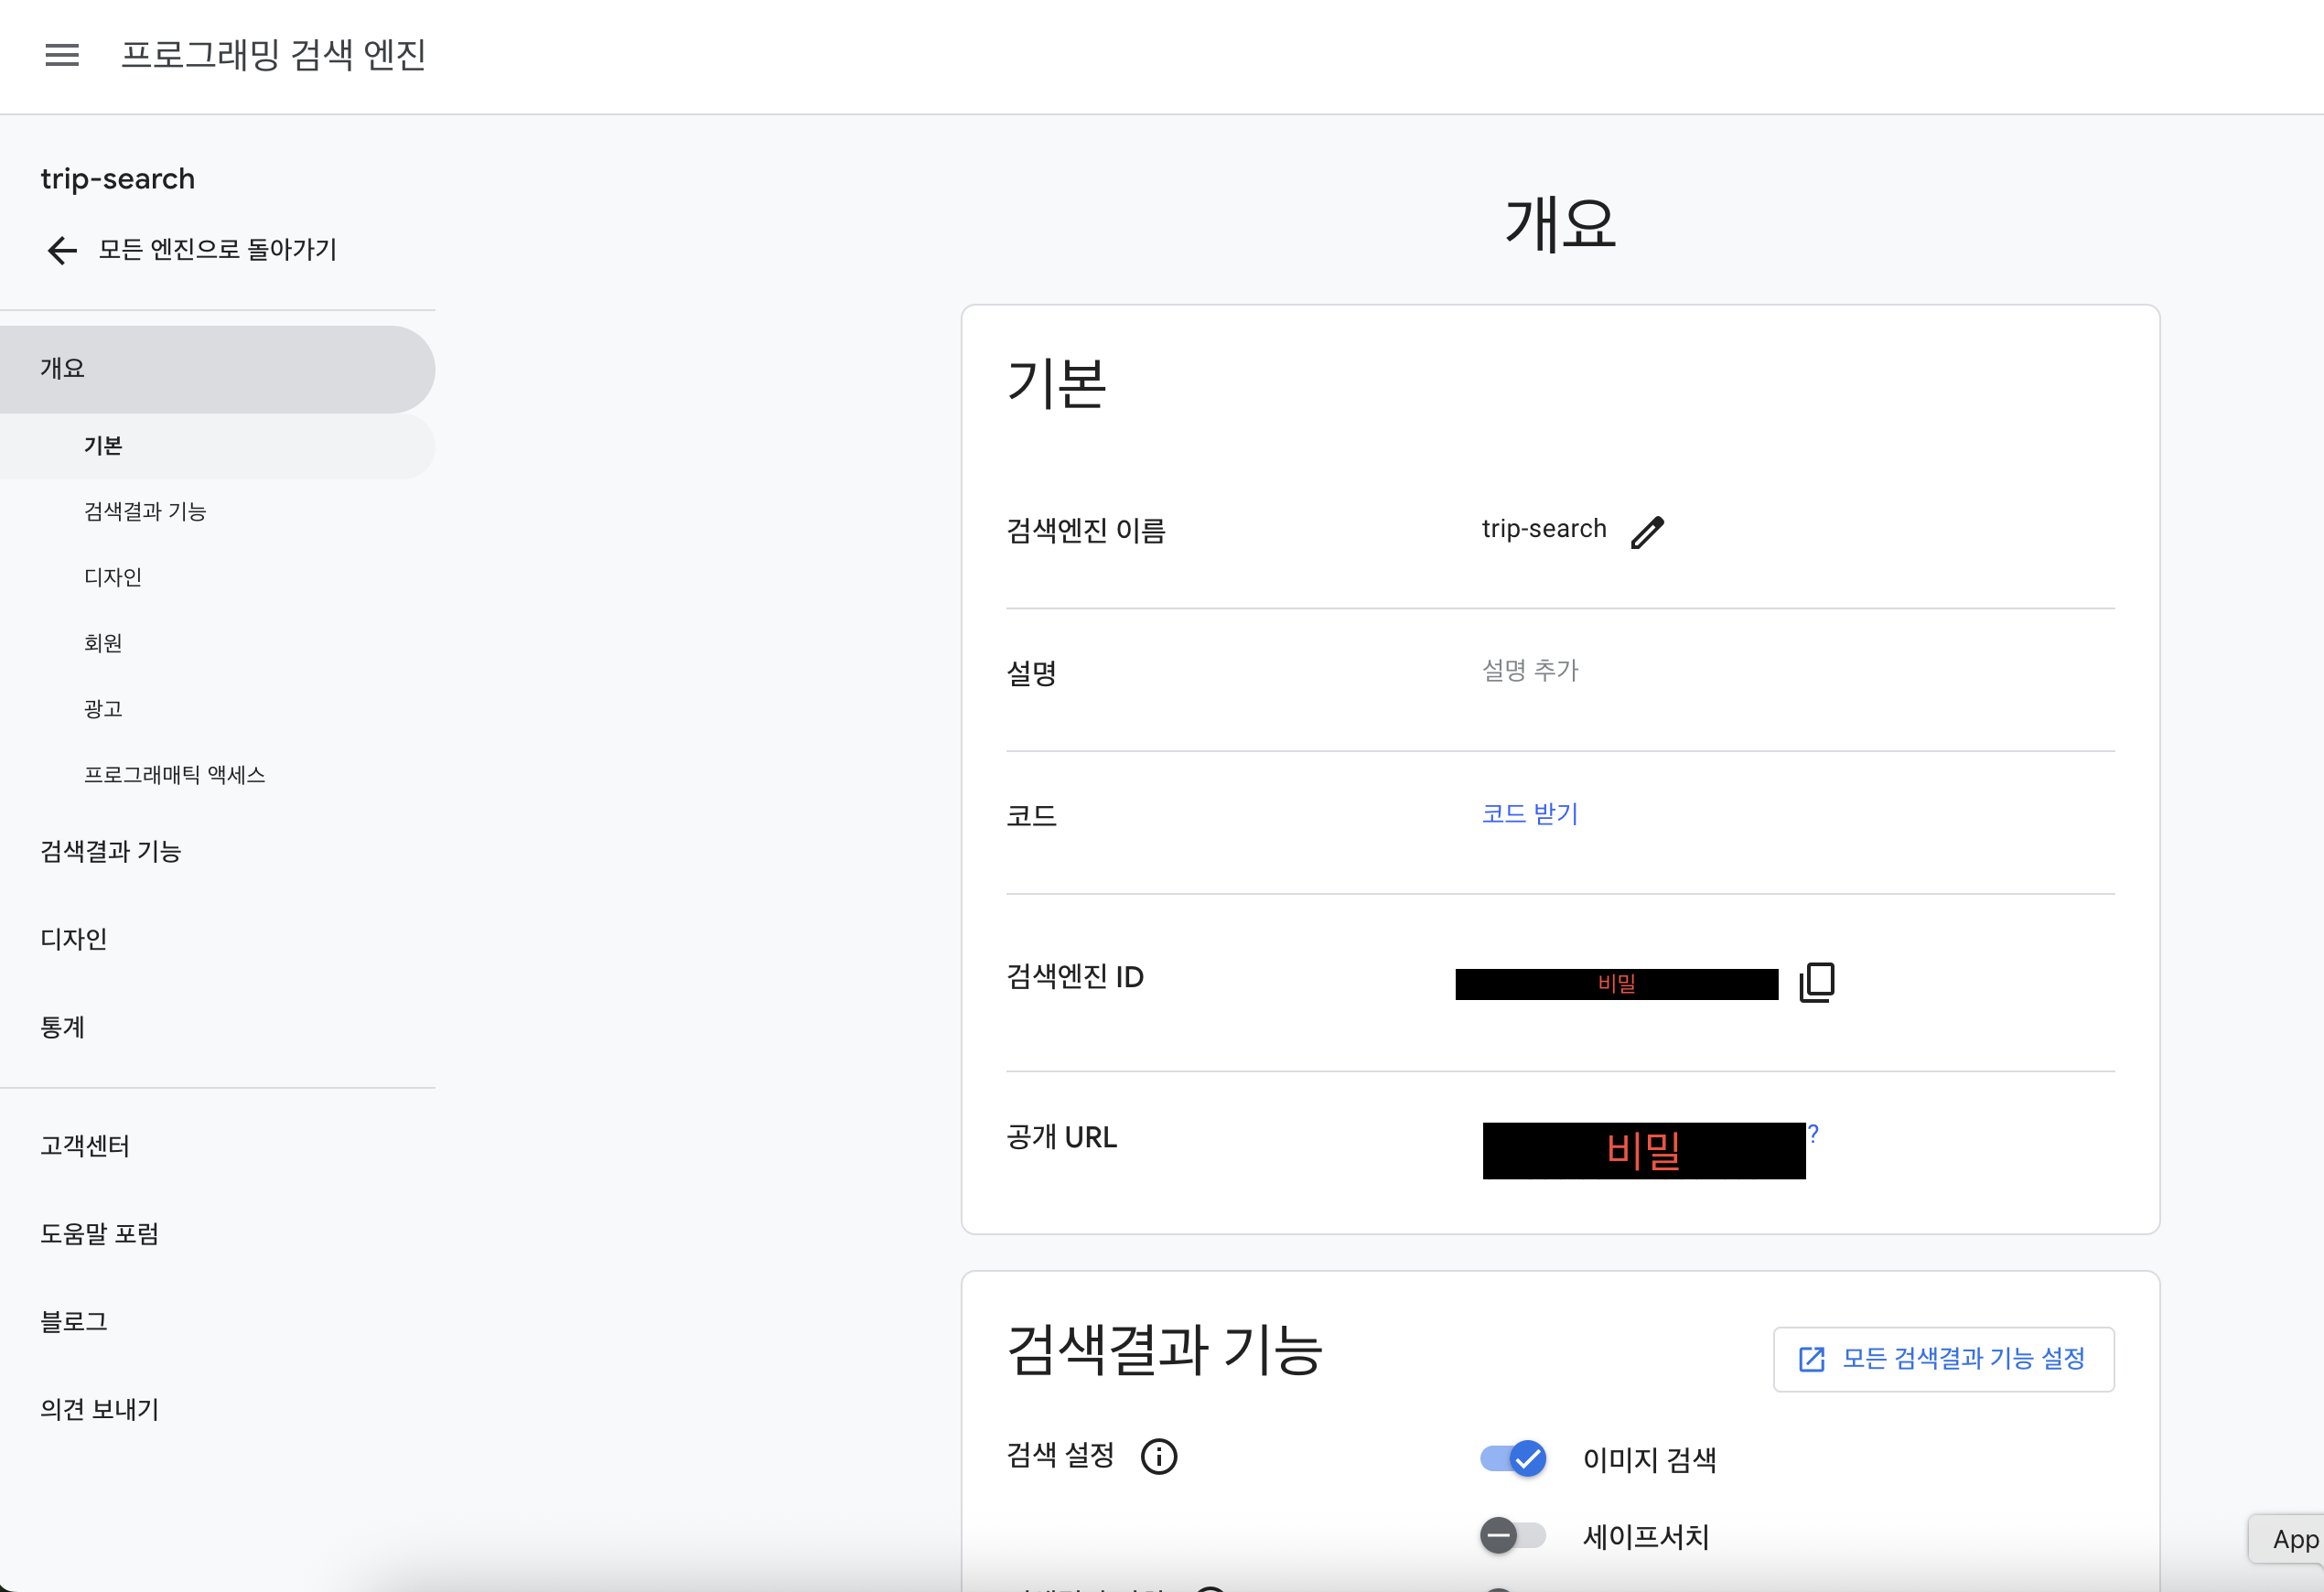Select the 기본 sub-item
The height and width of the screenshot is (1592, 2324).
click(x=103, y=446)
